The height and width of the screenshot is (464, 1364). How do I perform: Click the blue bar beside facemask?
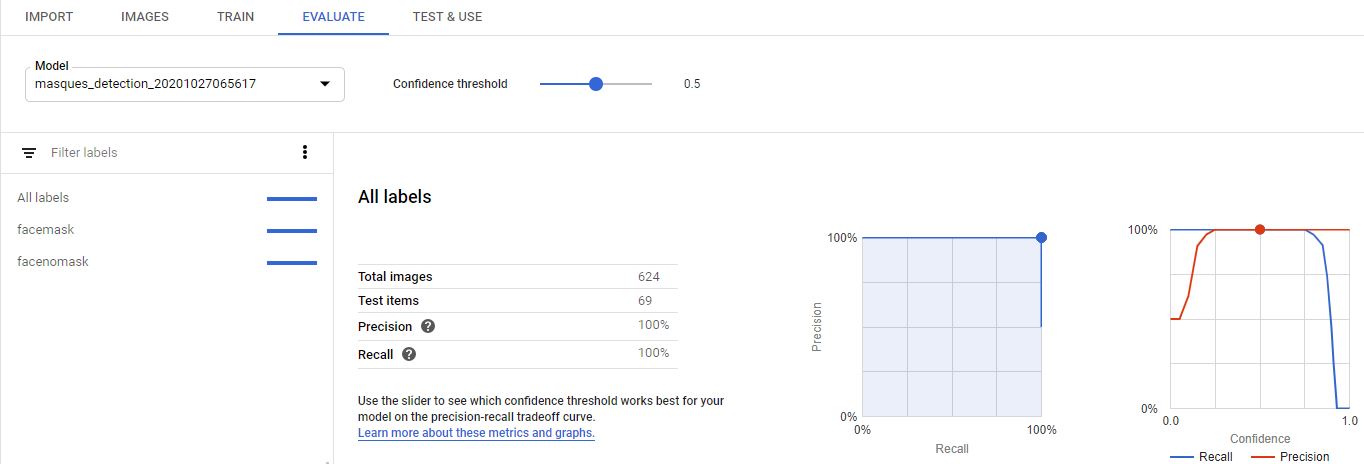(x=292, y=231)
